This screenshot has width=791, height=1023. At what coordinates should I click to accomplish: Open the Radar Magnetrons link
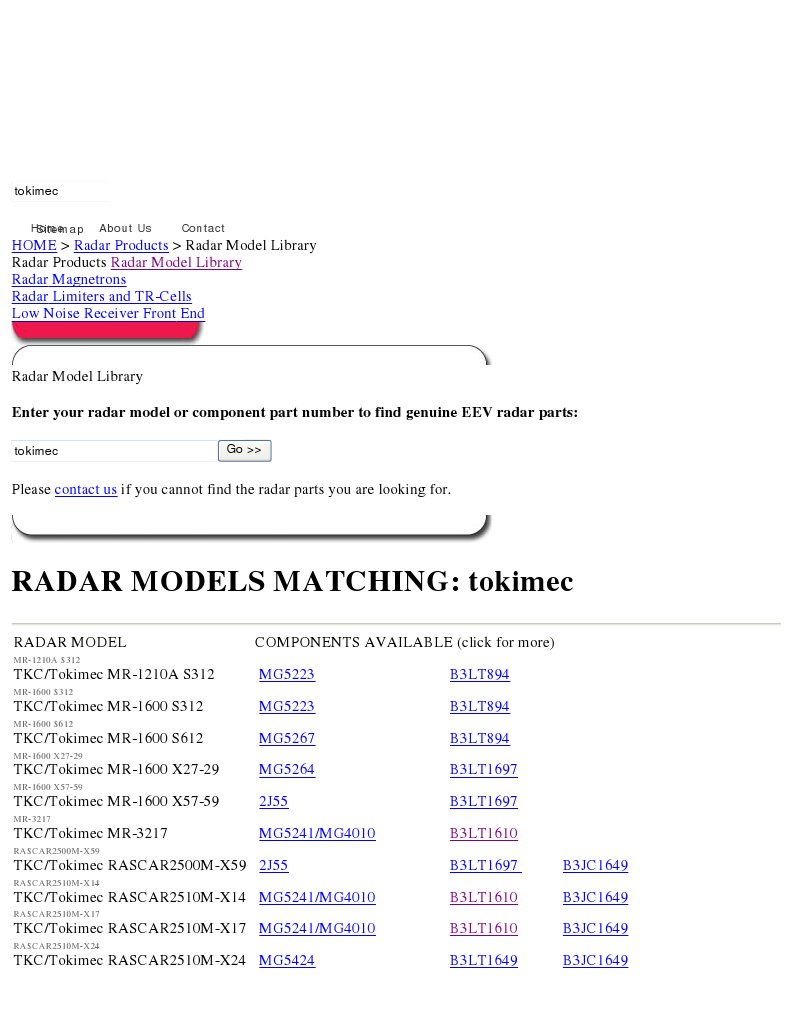coord(69,279)
